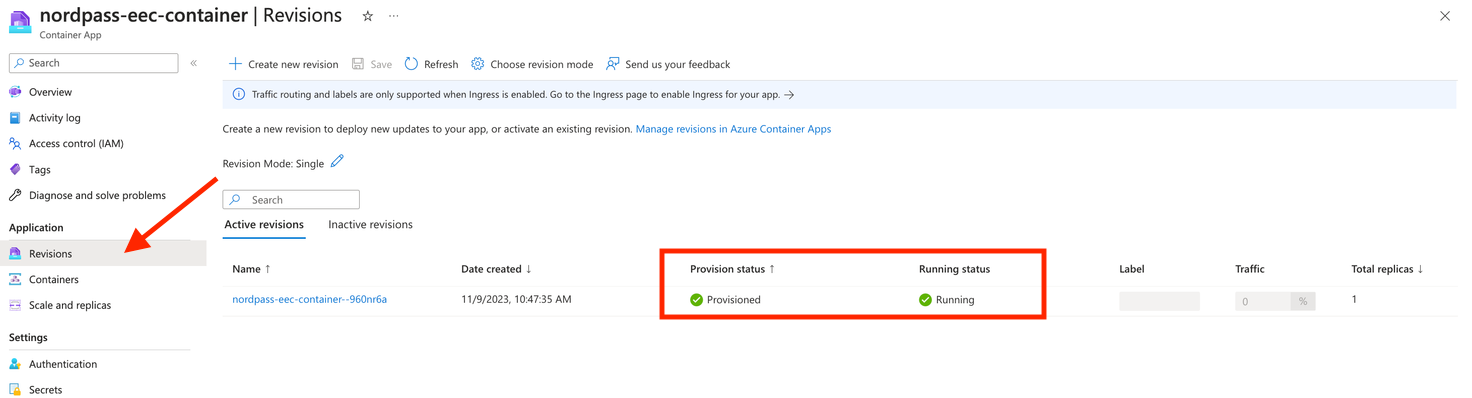
Task: Open Diagnose and solve problems
Action: coord(97,196)
